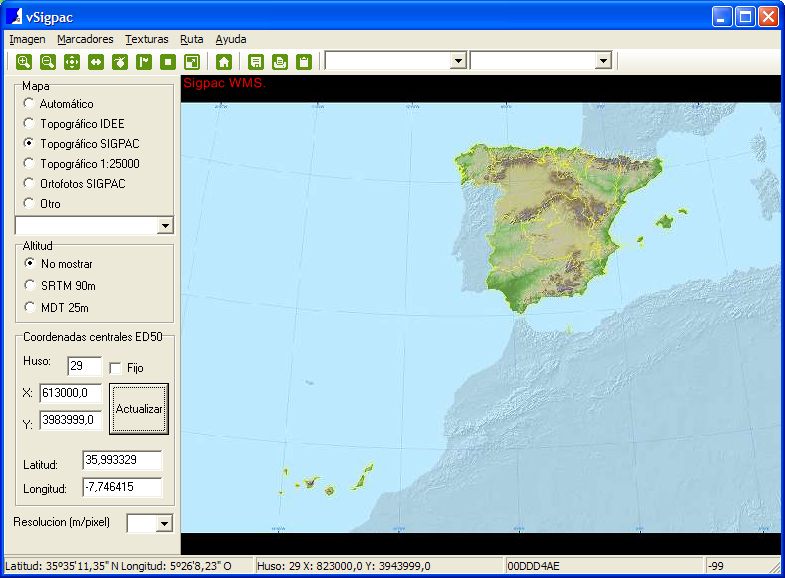785x578 pixels.
Task: Open the Marcadores menu
Action: 85,39
